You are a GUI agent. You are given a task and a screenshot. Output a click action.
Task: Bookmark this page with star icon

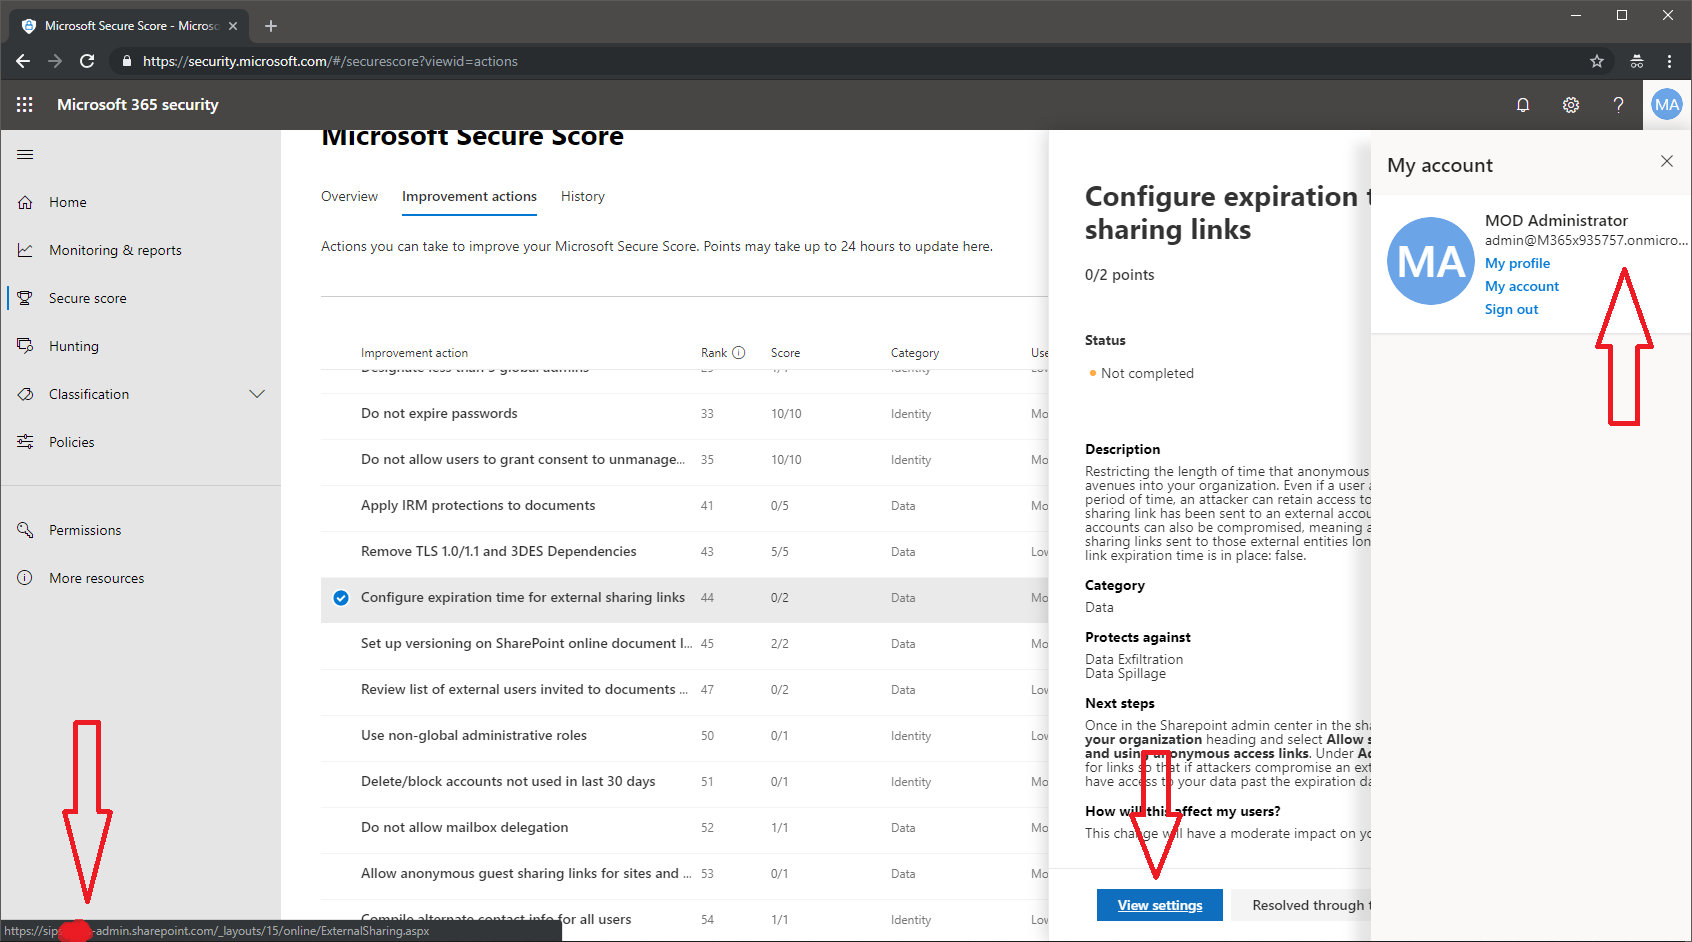pos(1597,61)
